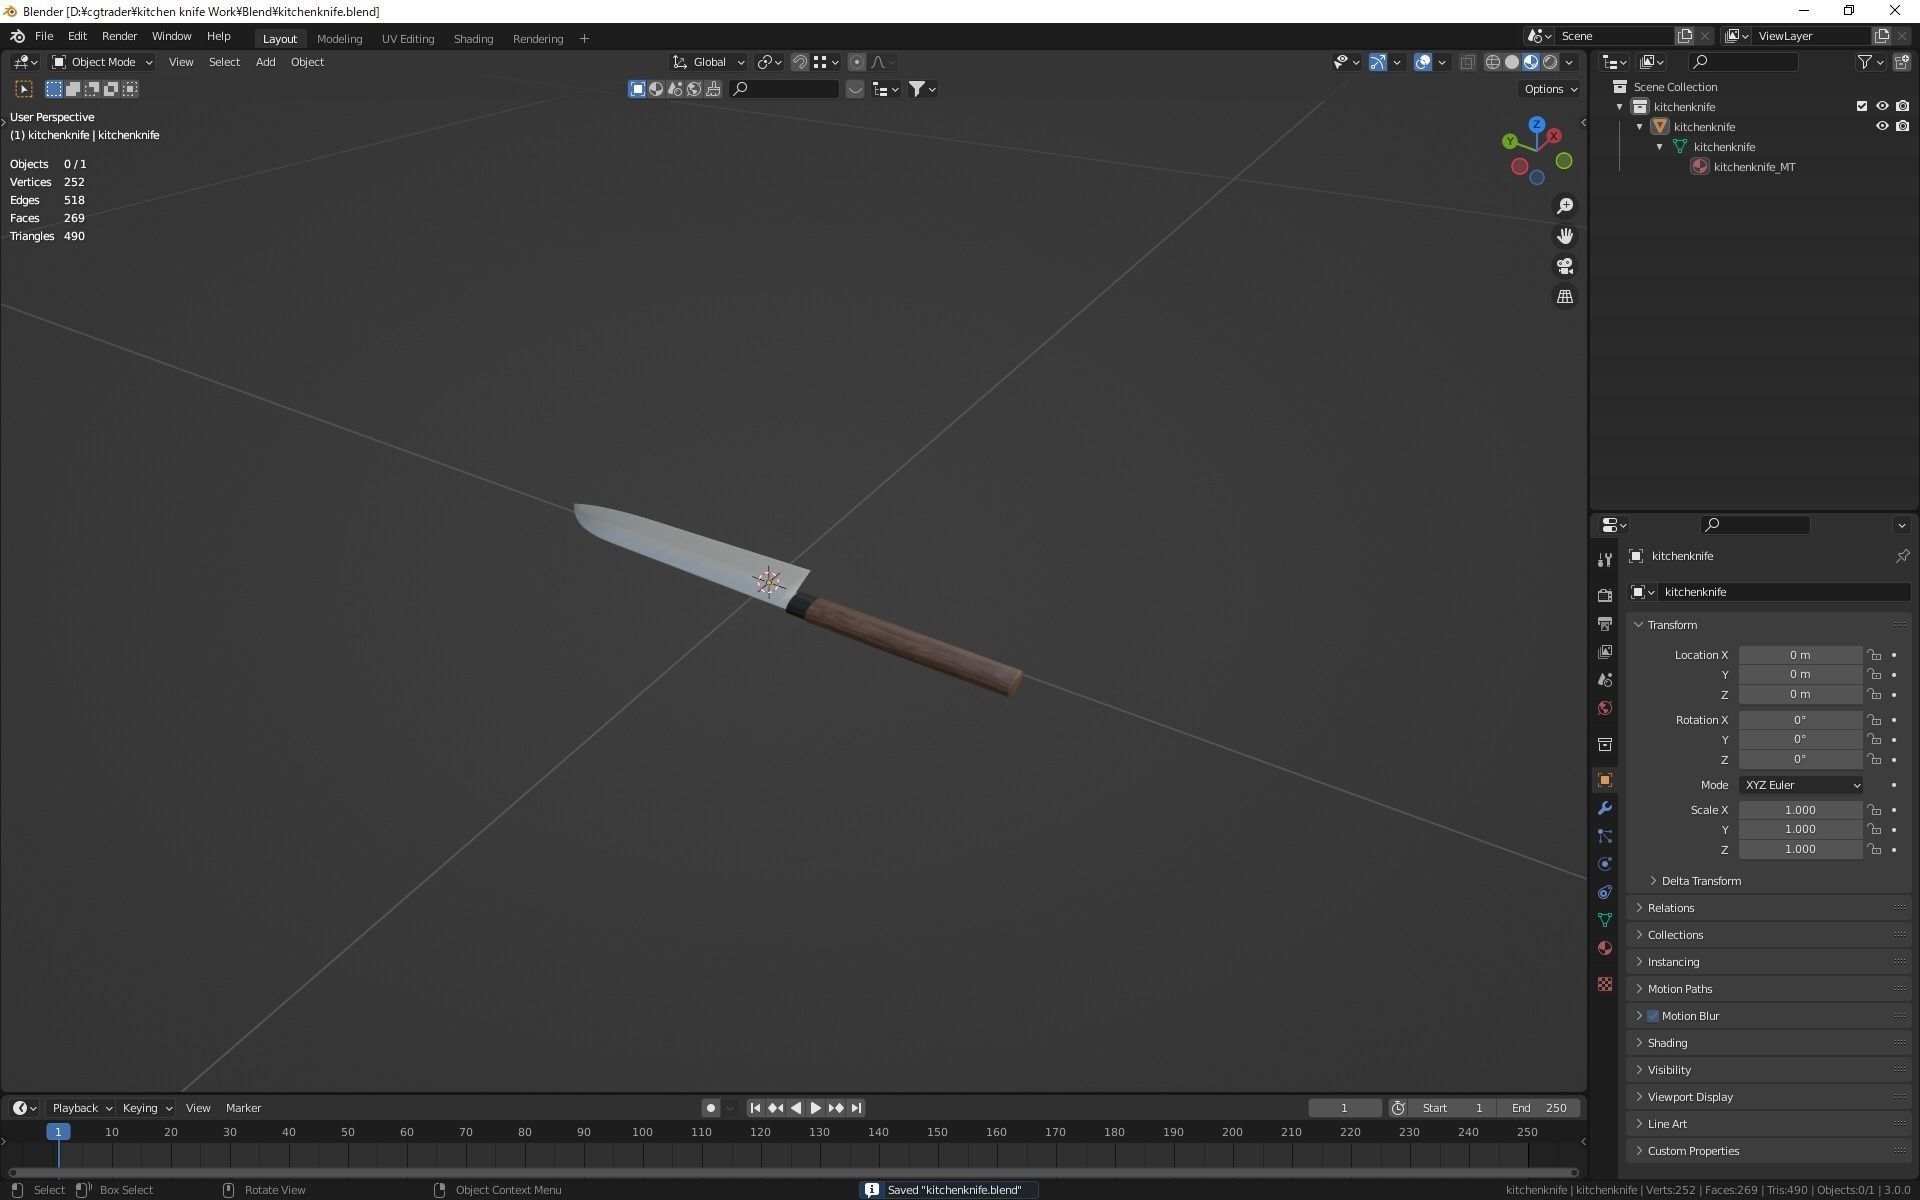Disable kitchenknife object in renders camera icon
The image size is (1920, 1200).
click(x=1902, y=126)
